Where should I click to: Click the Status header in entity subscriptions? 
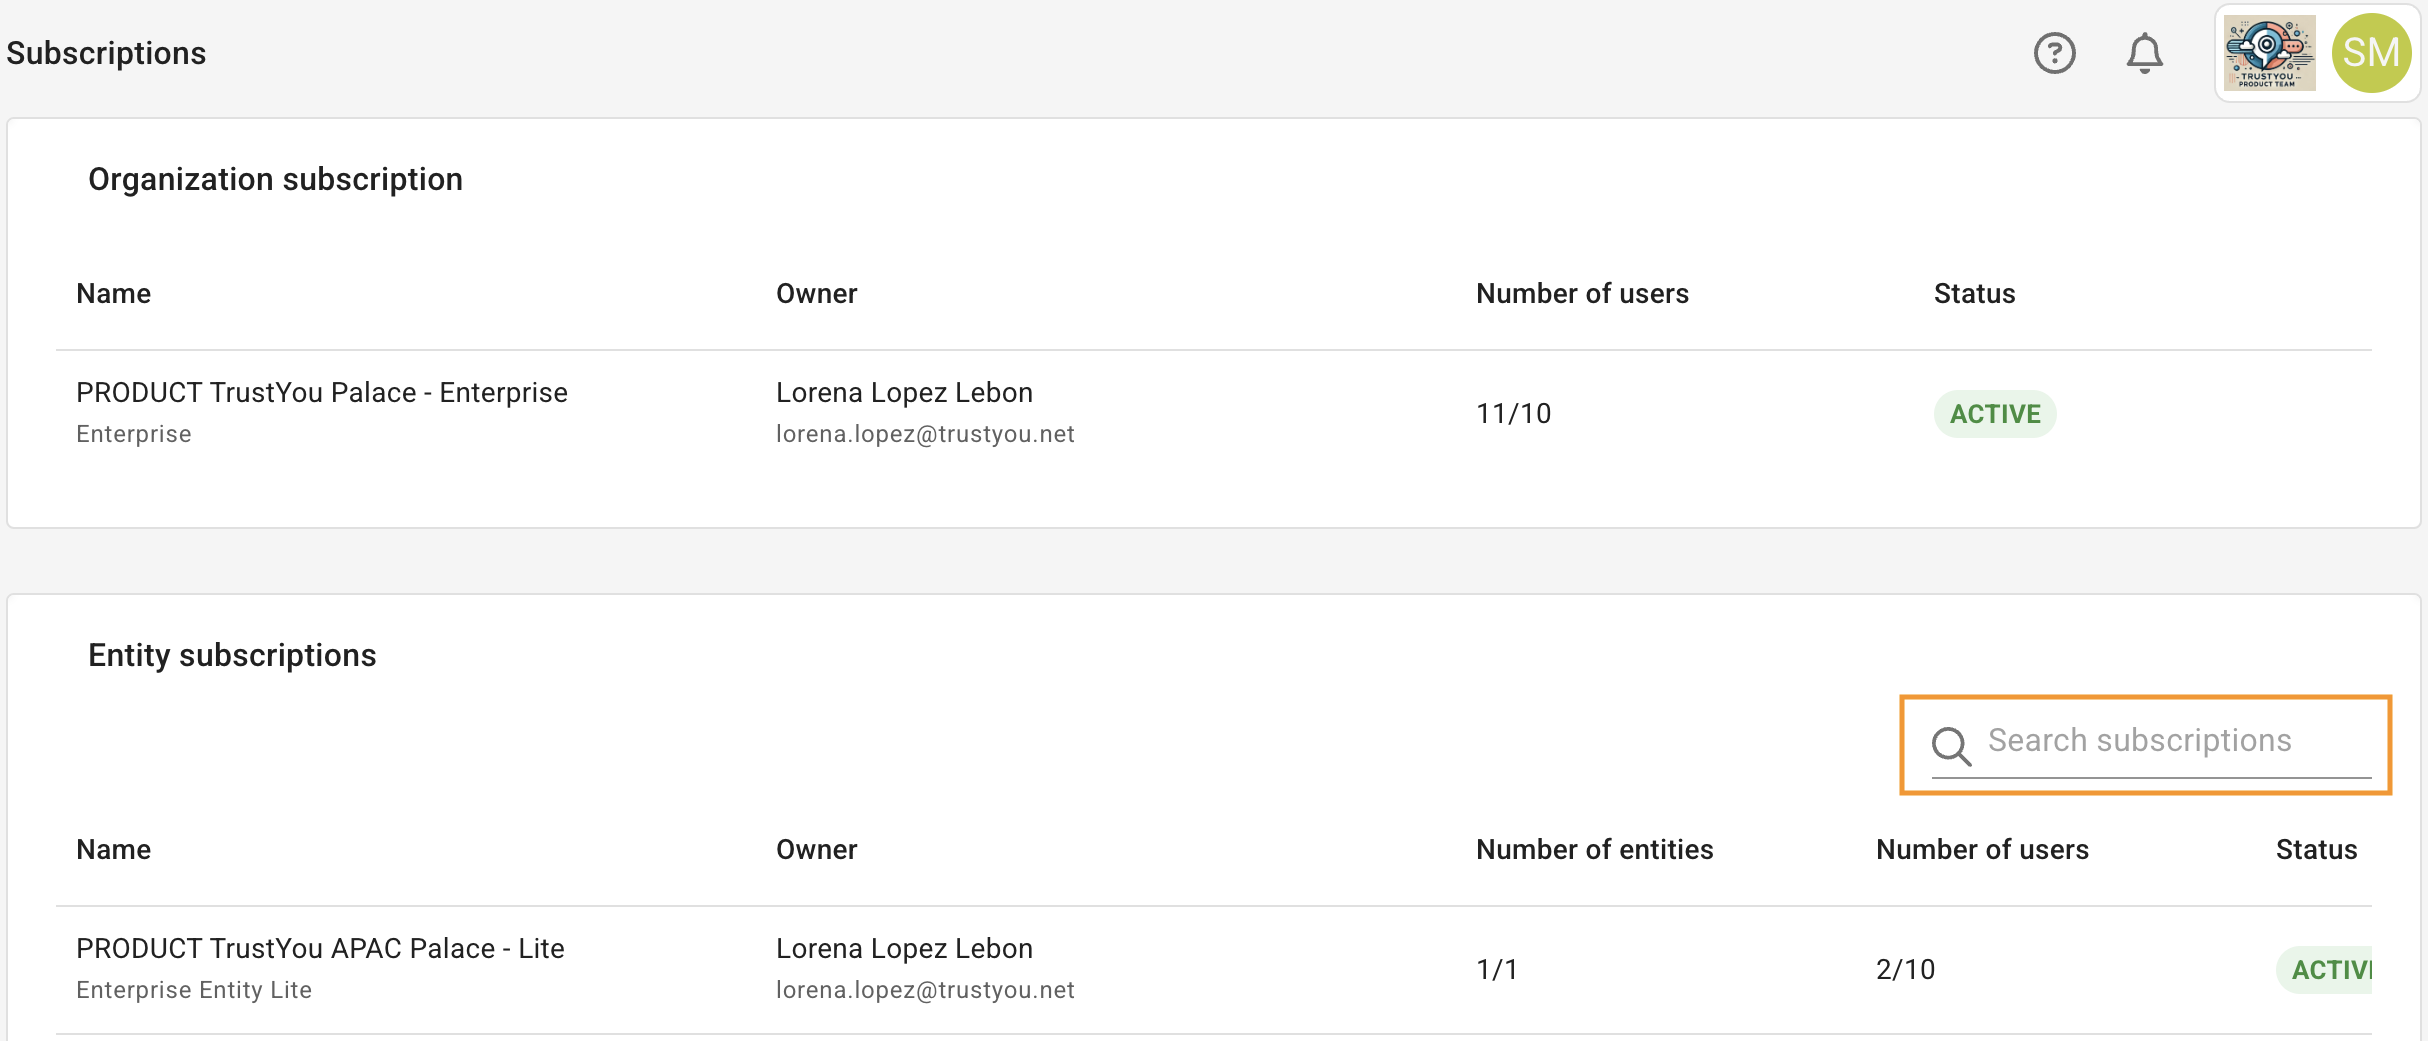pyautogui.click(x=2316, y=850)
